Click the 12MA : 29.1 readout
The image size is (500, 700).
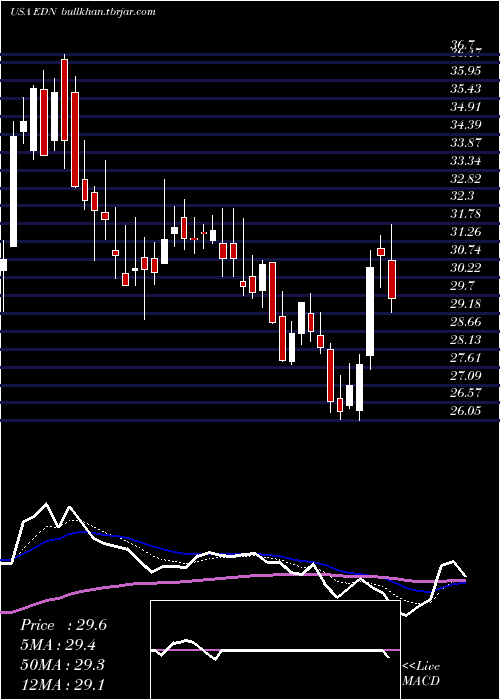coord(62,684)
